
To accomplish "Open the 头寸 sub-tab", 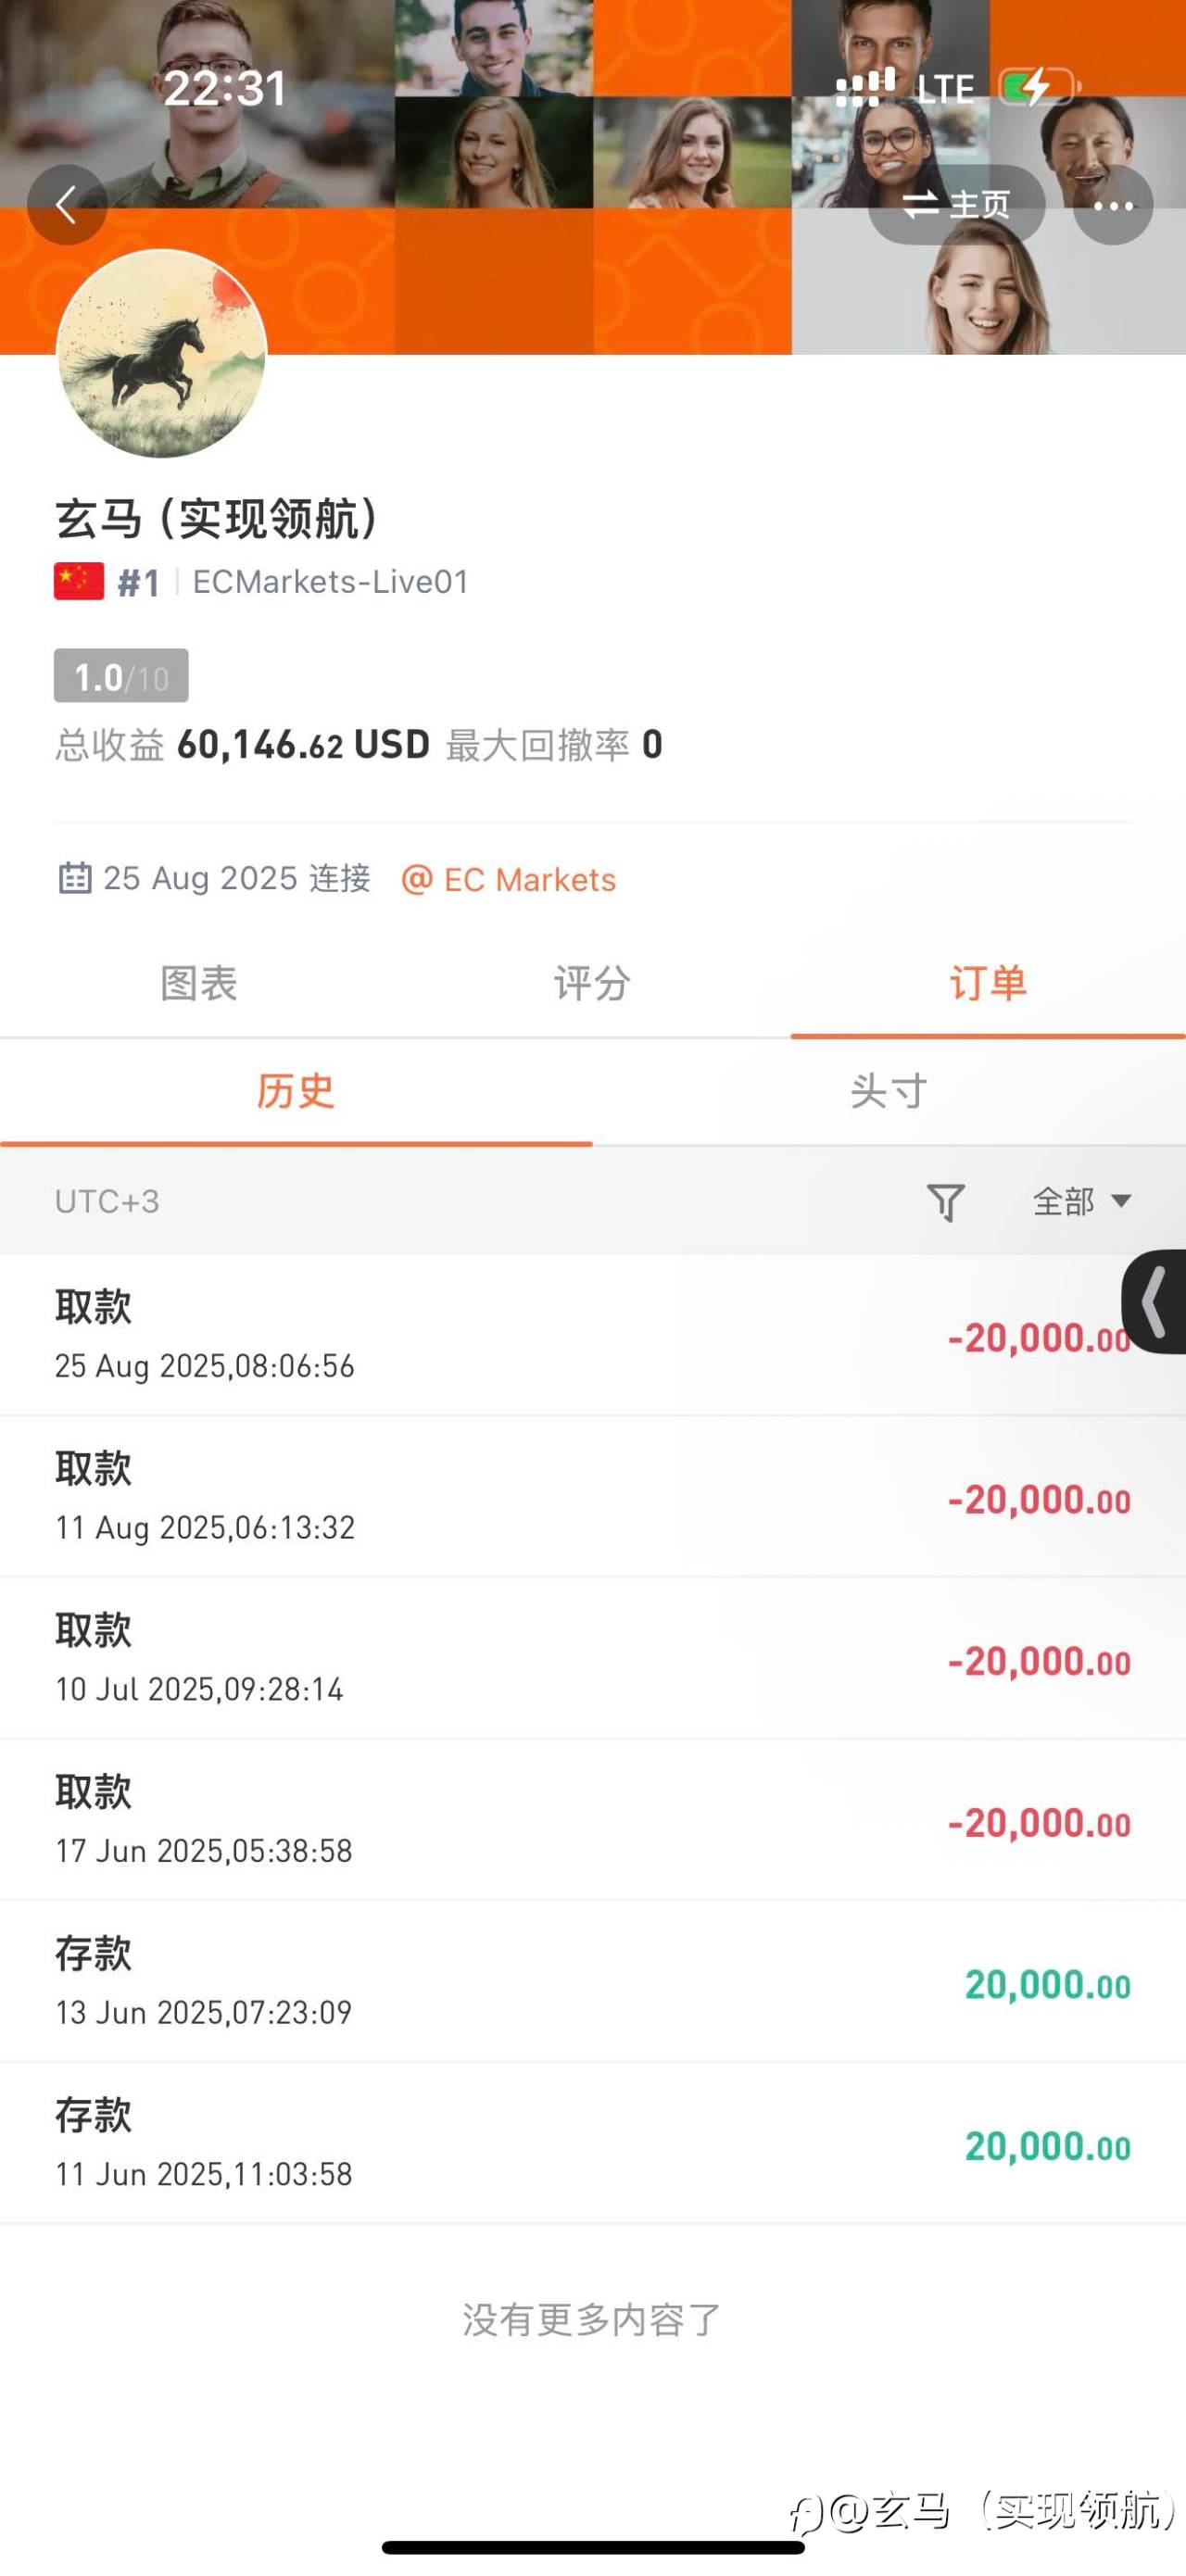I will point(889,1092).
